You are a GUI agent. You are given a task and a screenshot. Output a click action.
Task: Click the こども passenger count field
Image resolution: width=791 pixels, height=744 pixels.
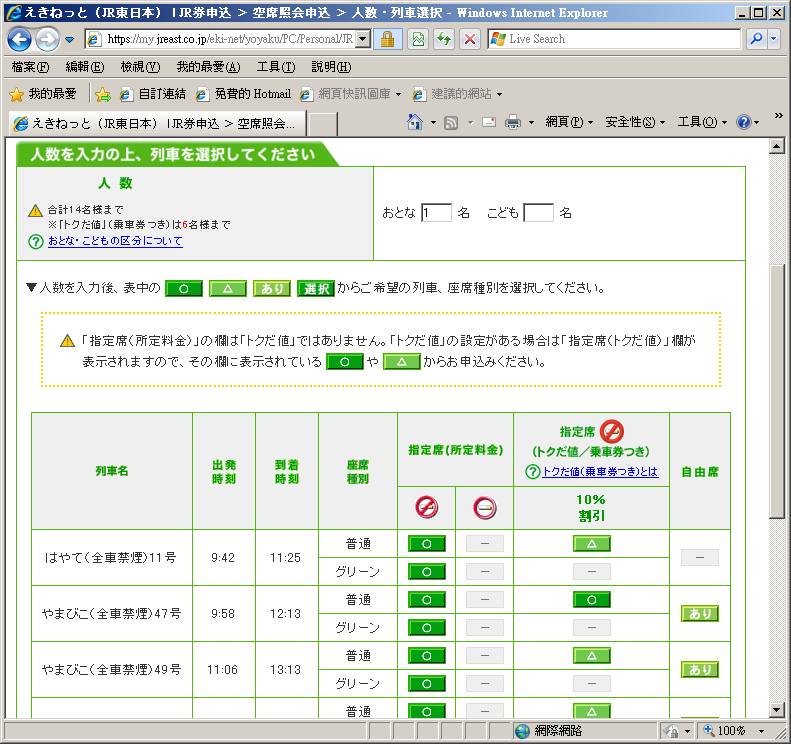pos(538,213)
